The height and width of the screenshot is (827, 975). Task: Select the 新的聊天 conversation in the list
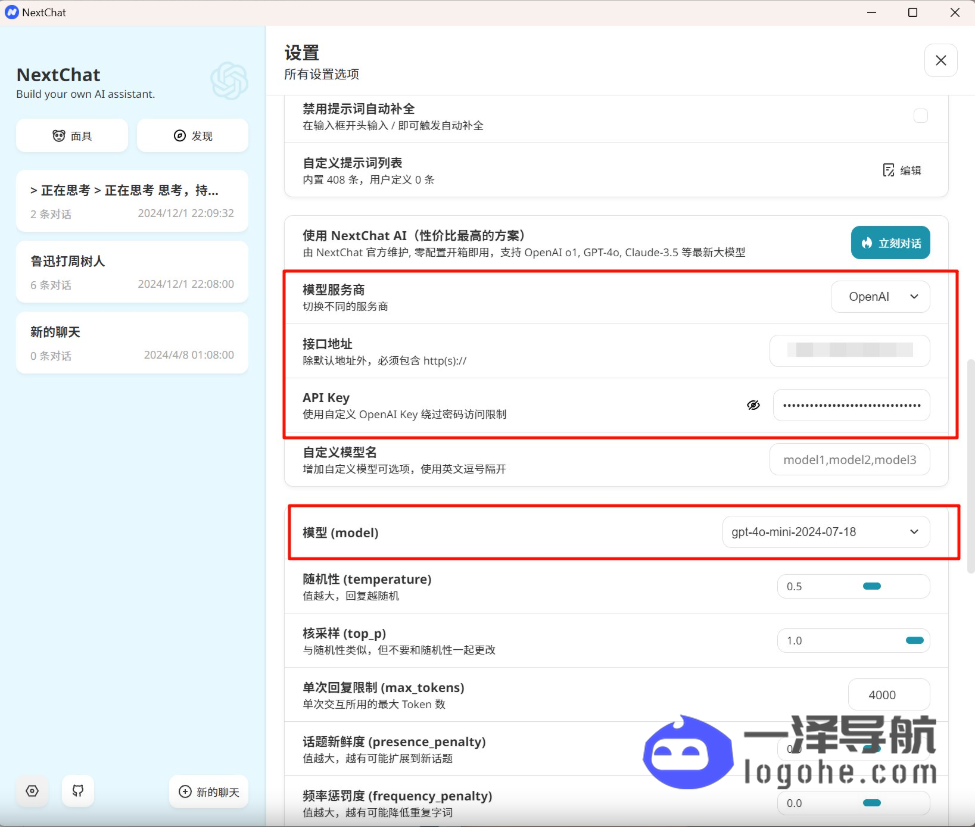[x=132, y=342]
